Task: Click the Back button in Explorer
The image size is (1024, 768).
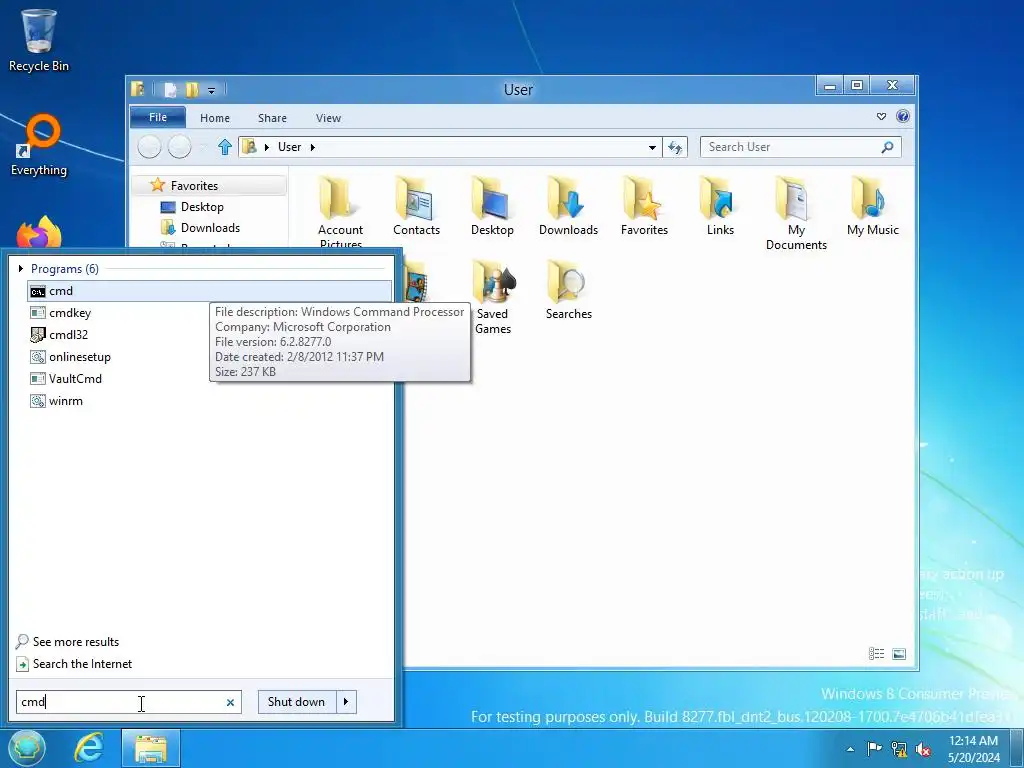Action: [x=150, y=147]
